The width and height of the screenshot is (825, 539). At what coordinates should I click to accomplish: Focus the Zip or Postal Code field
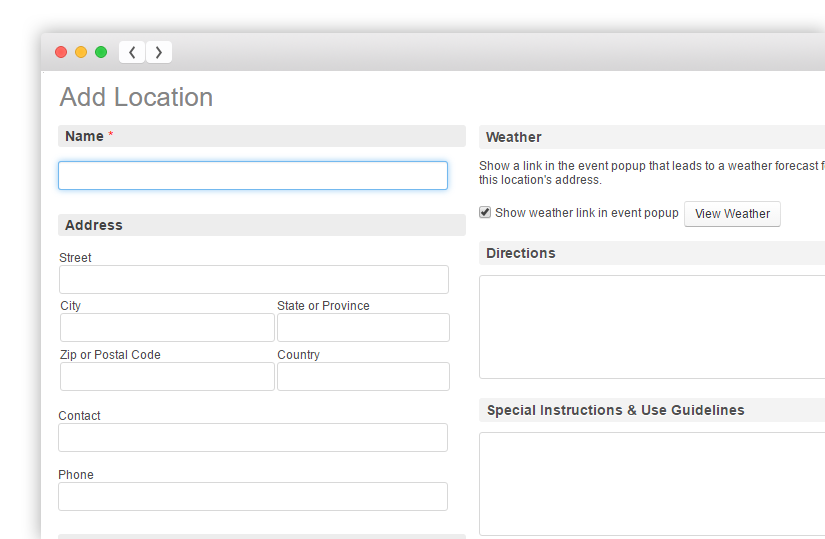pyautogui.click(x=167, y=377)
